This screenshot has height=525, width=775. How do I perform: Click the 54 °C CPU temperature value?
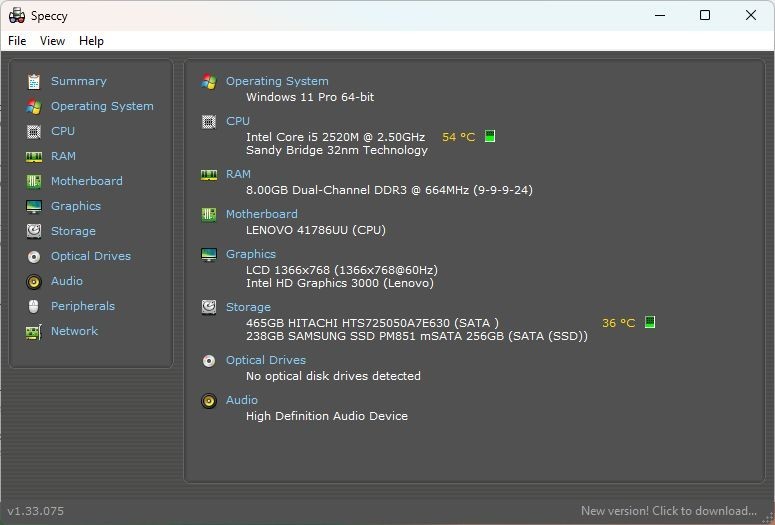tap(458, 137)
